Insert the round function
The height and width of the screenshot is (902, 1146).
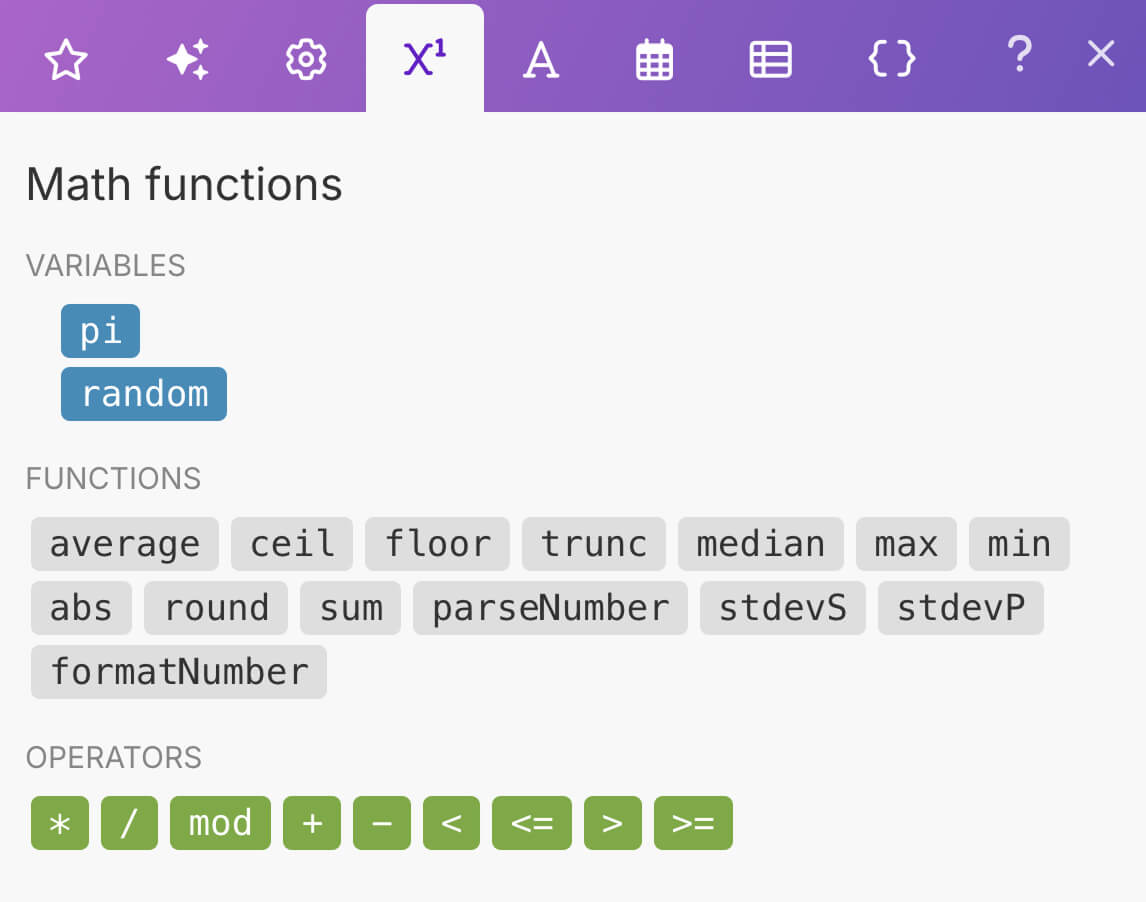click(216, 608)
